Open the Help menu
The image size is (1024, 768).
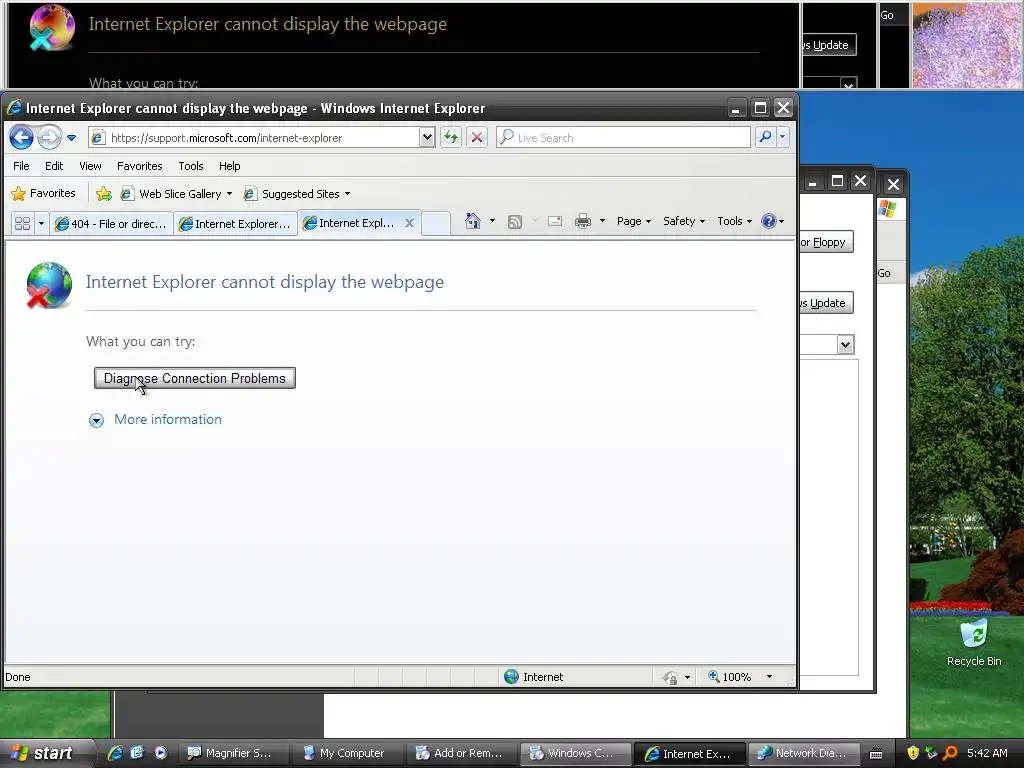(229, 166)
